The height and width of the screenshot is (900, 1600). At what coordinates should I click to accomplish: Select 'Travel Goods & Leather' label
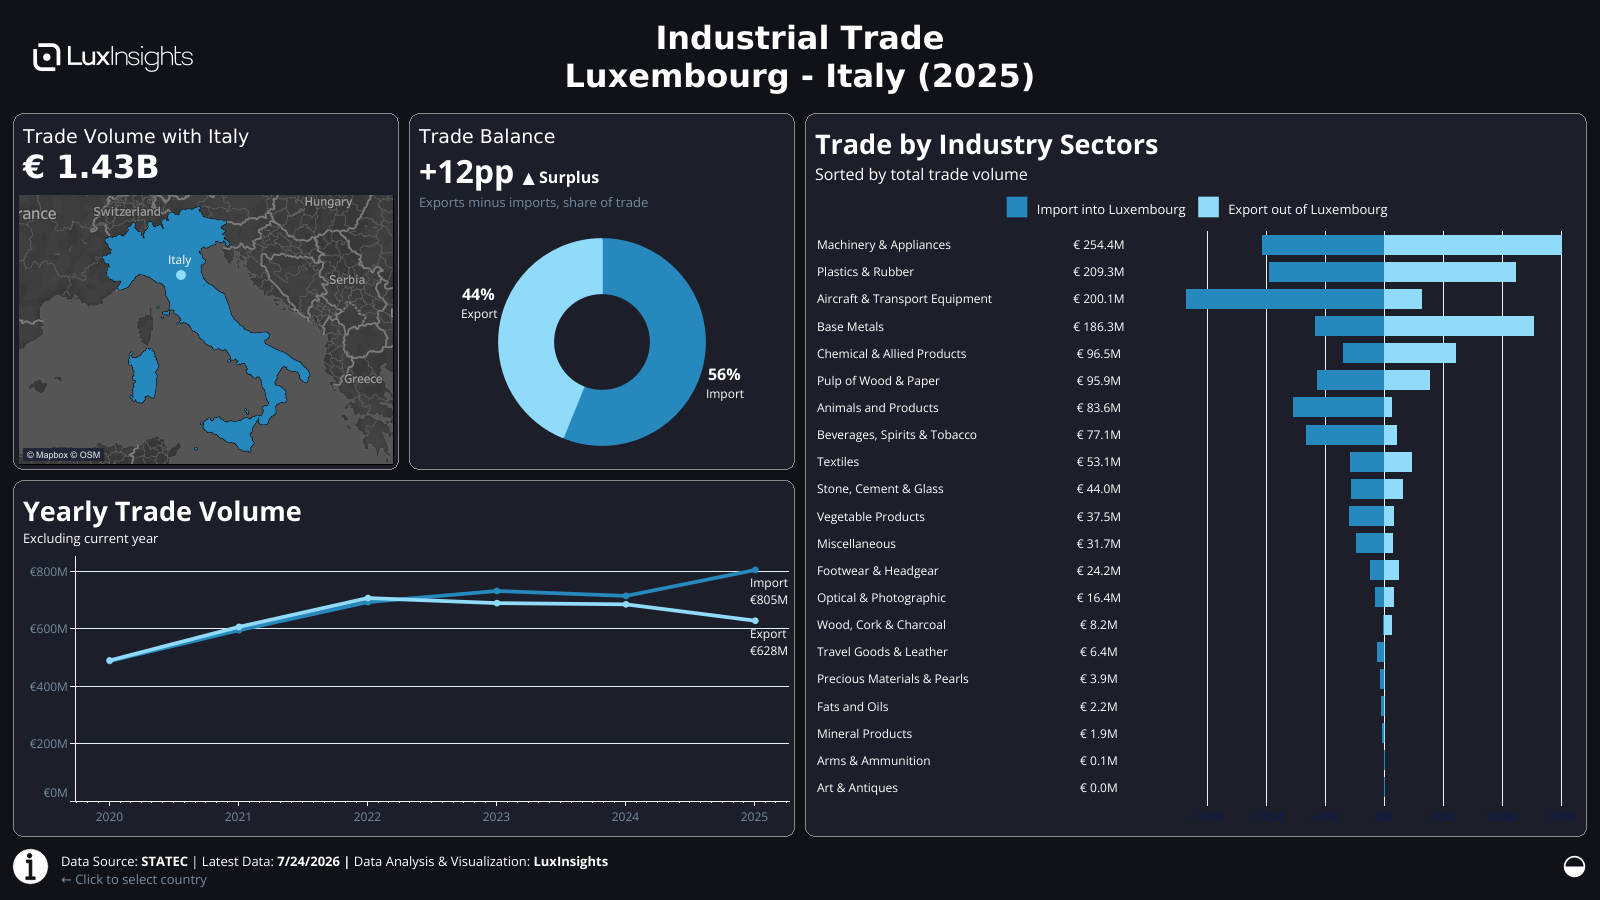point(882,652)
